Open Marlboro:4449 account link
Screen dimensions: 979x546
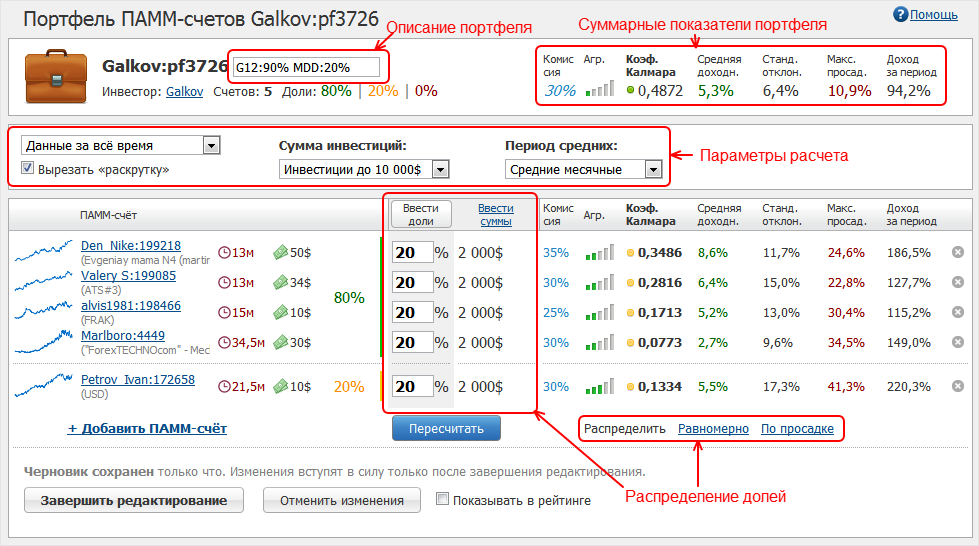click(x=123, y=335)
